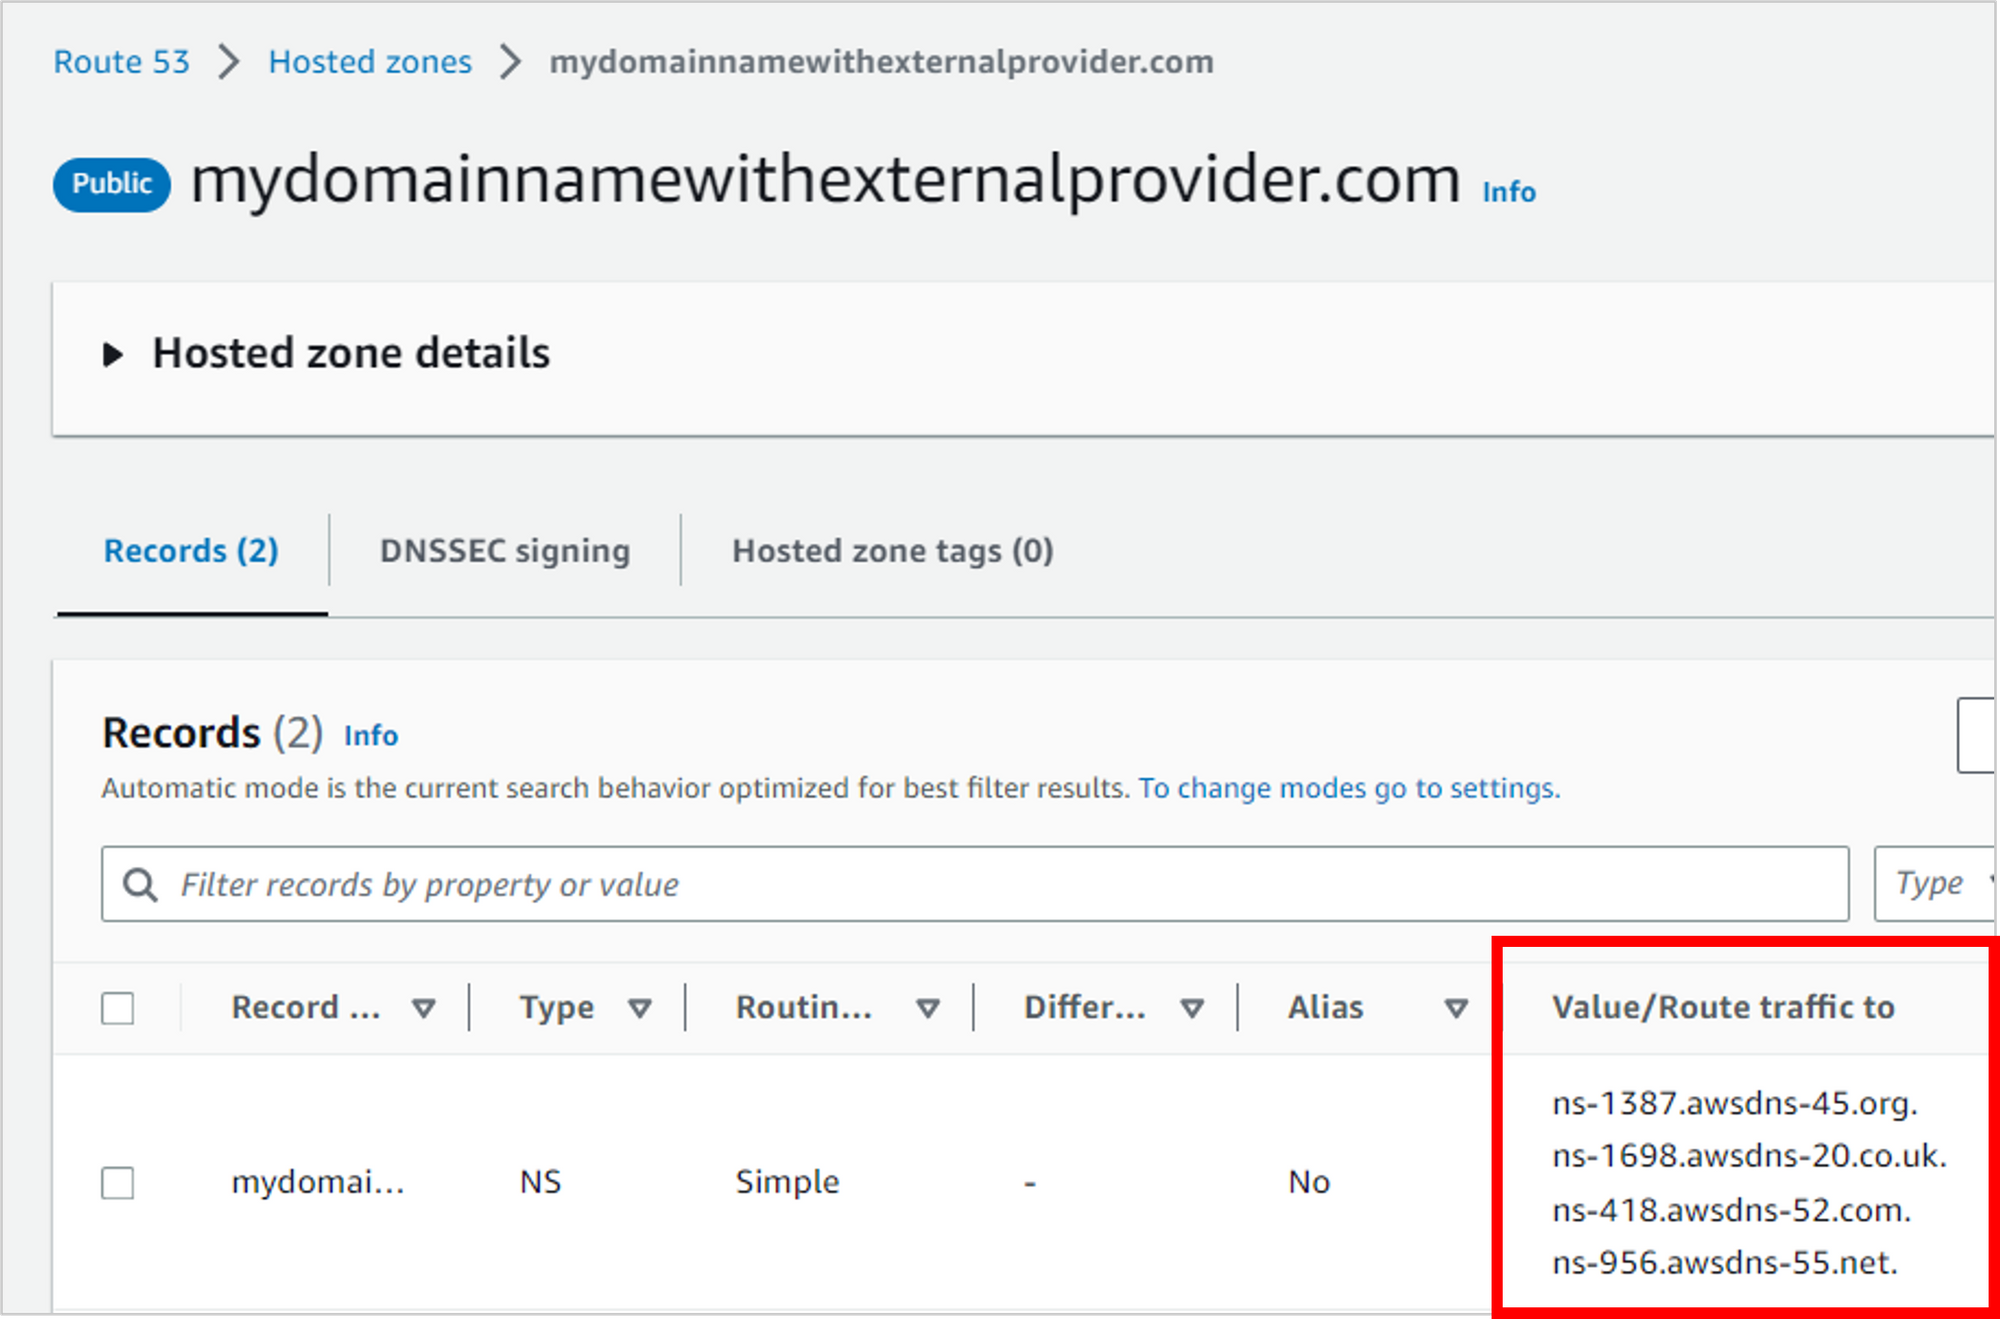Focus the Filter records search field
2000x1319 pixels.
[975, 884]
